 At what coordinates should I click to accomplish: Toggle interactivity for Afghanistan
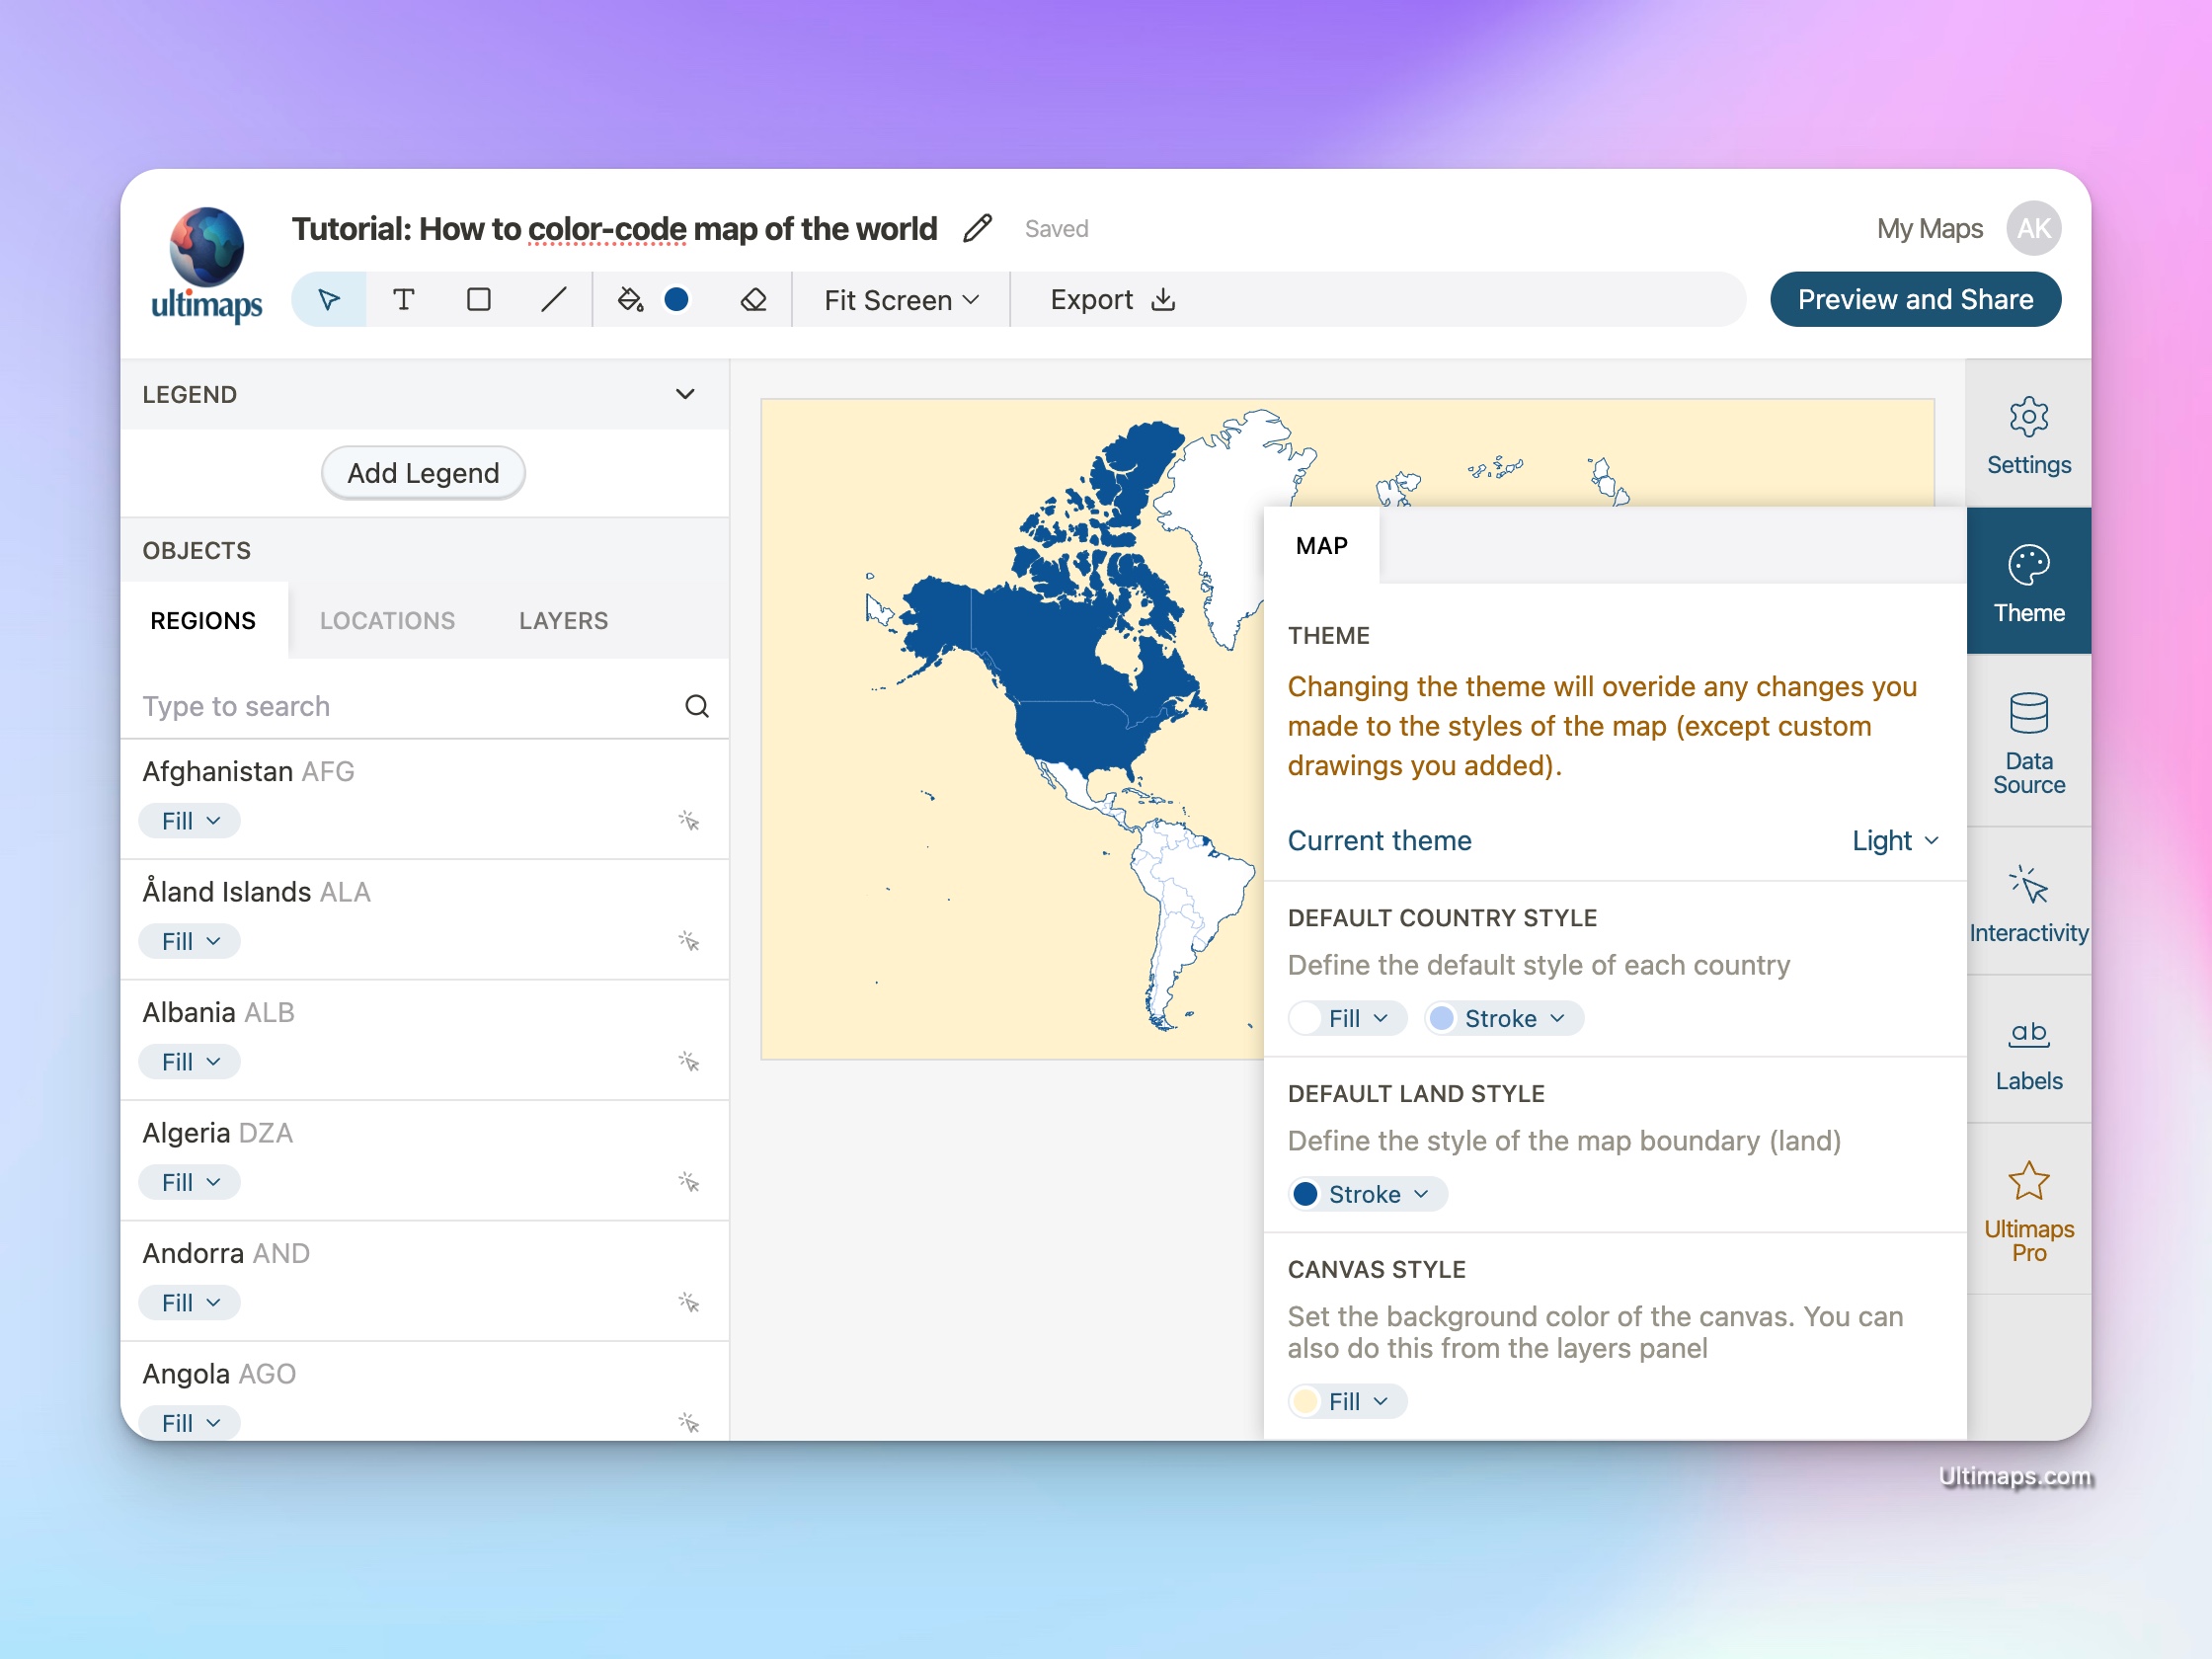tap(689, 820)
